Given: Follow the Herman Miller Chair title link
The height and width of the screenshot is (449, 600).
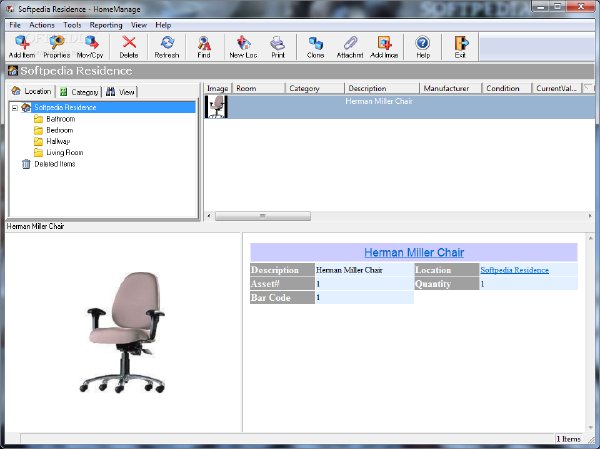Looking at the screenshot, I should point(414,252).
